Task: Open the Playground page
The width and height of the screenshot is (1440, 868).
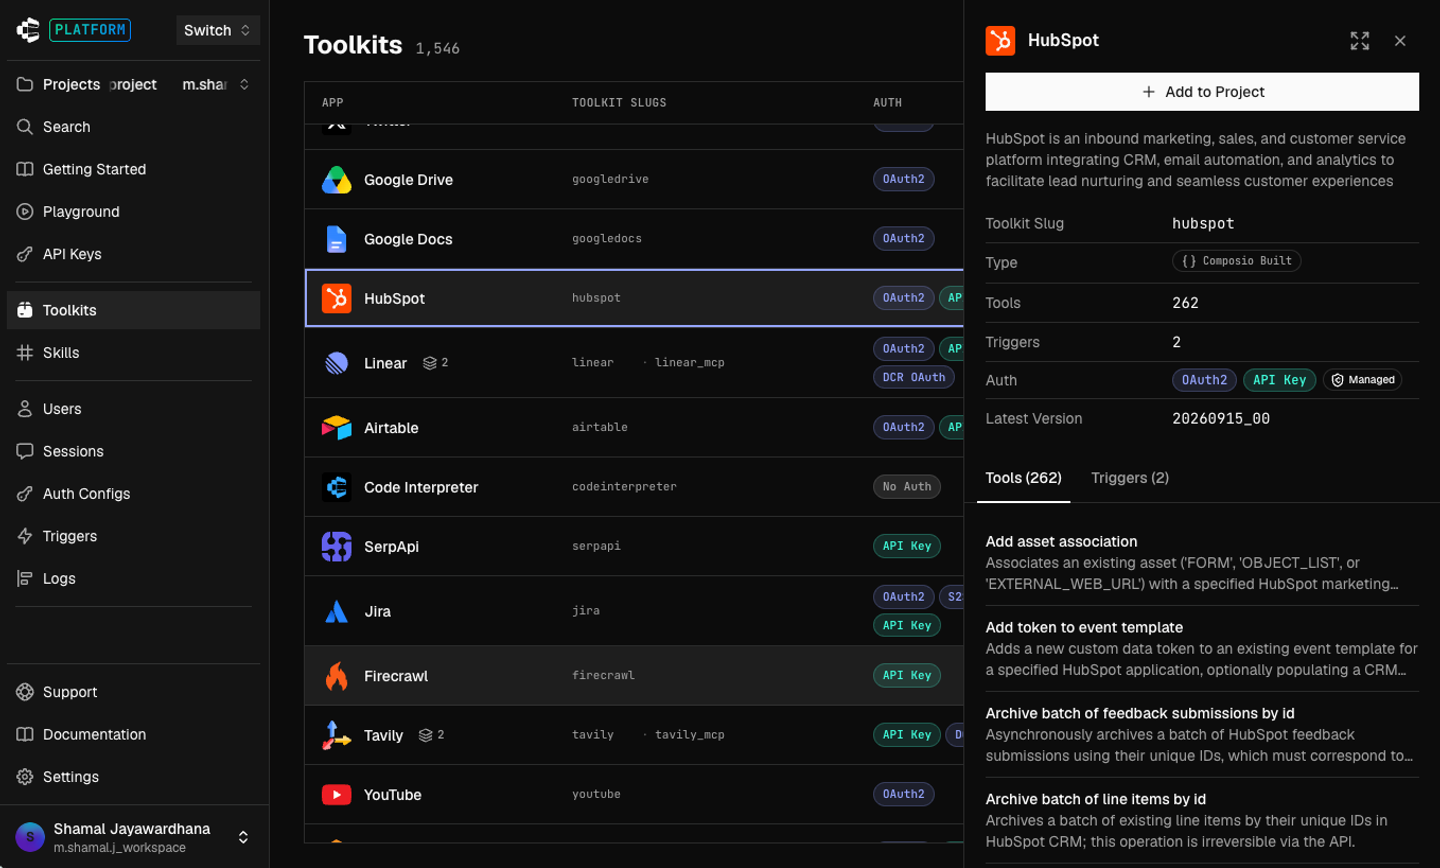Action: click(134, 212)
